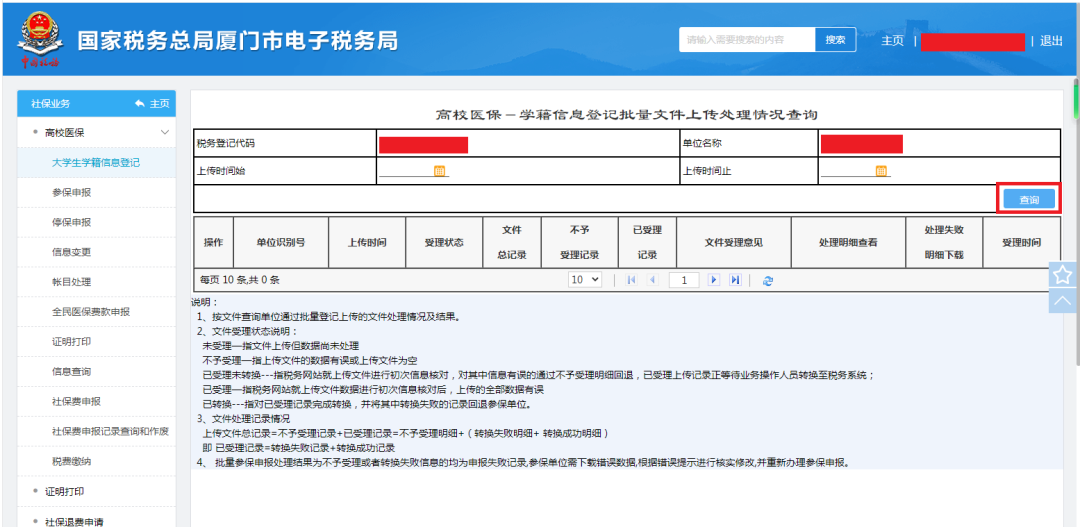
Task: Expand the 证明打印 top-level section
Action: [x=65, y=491]
